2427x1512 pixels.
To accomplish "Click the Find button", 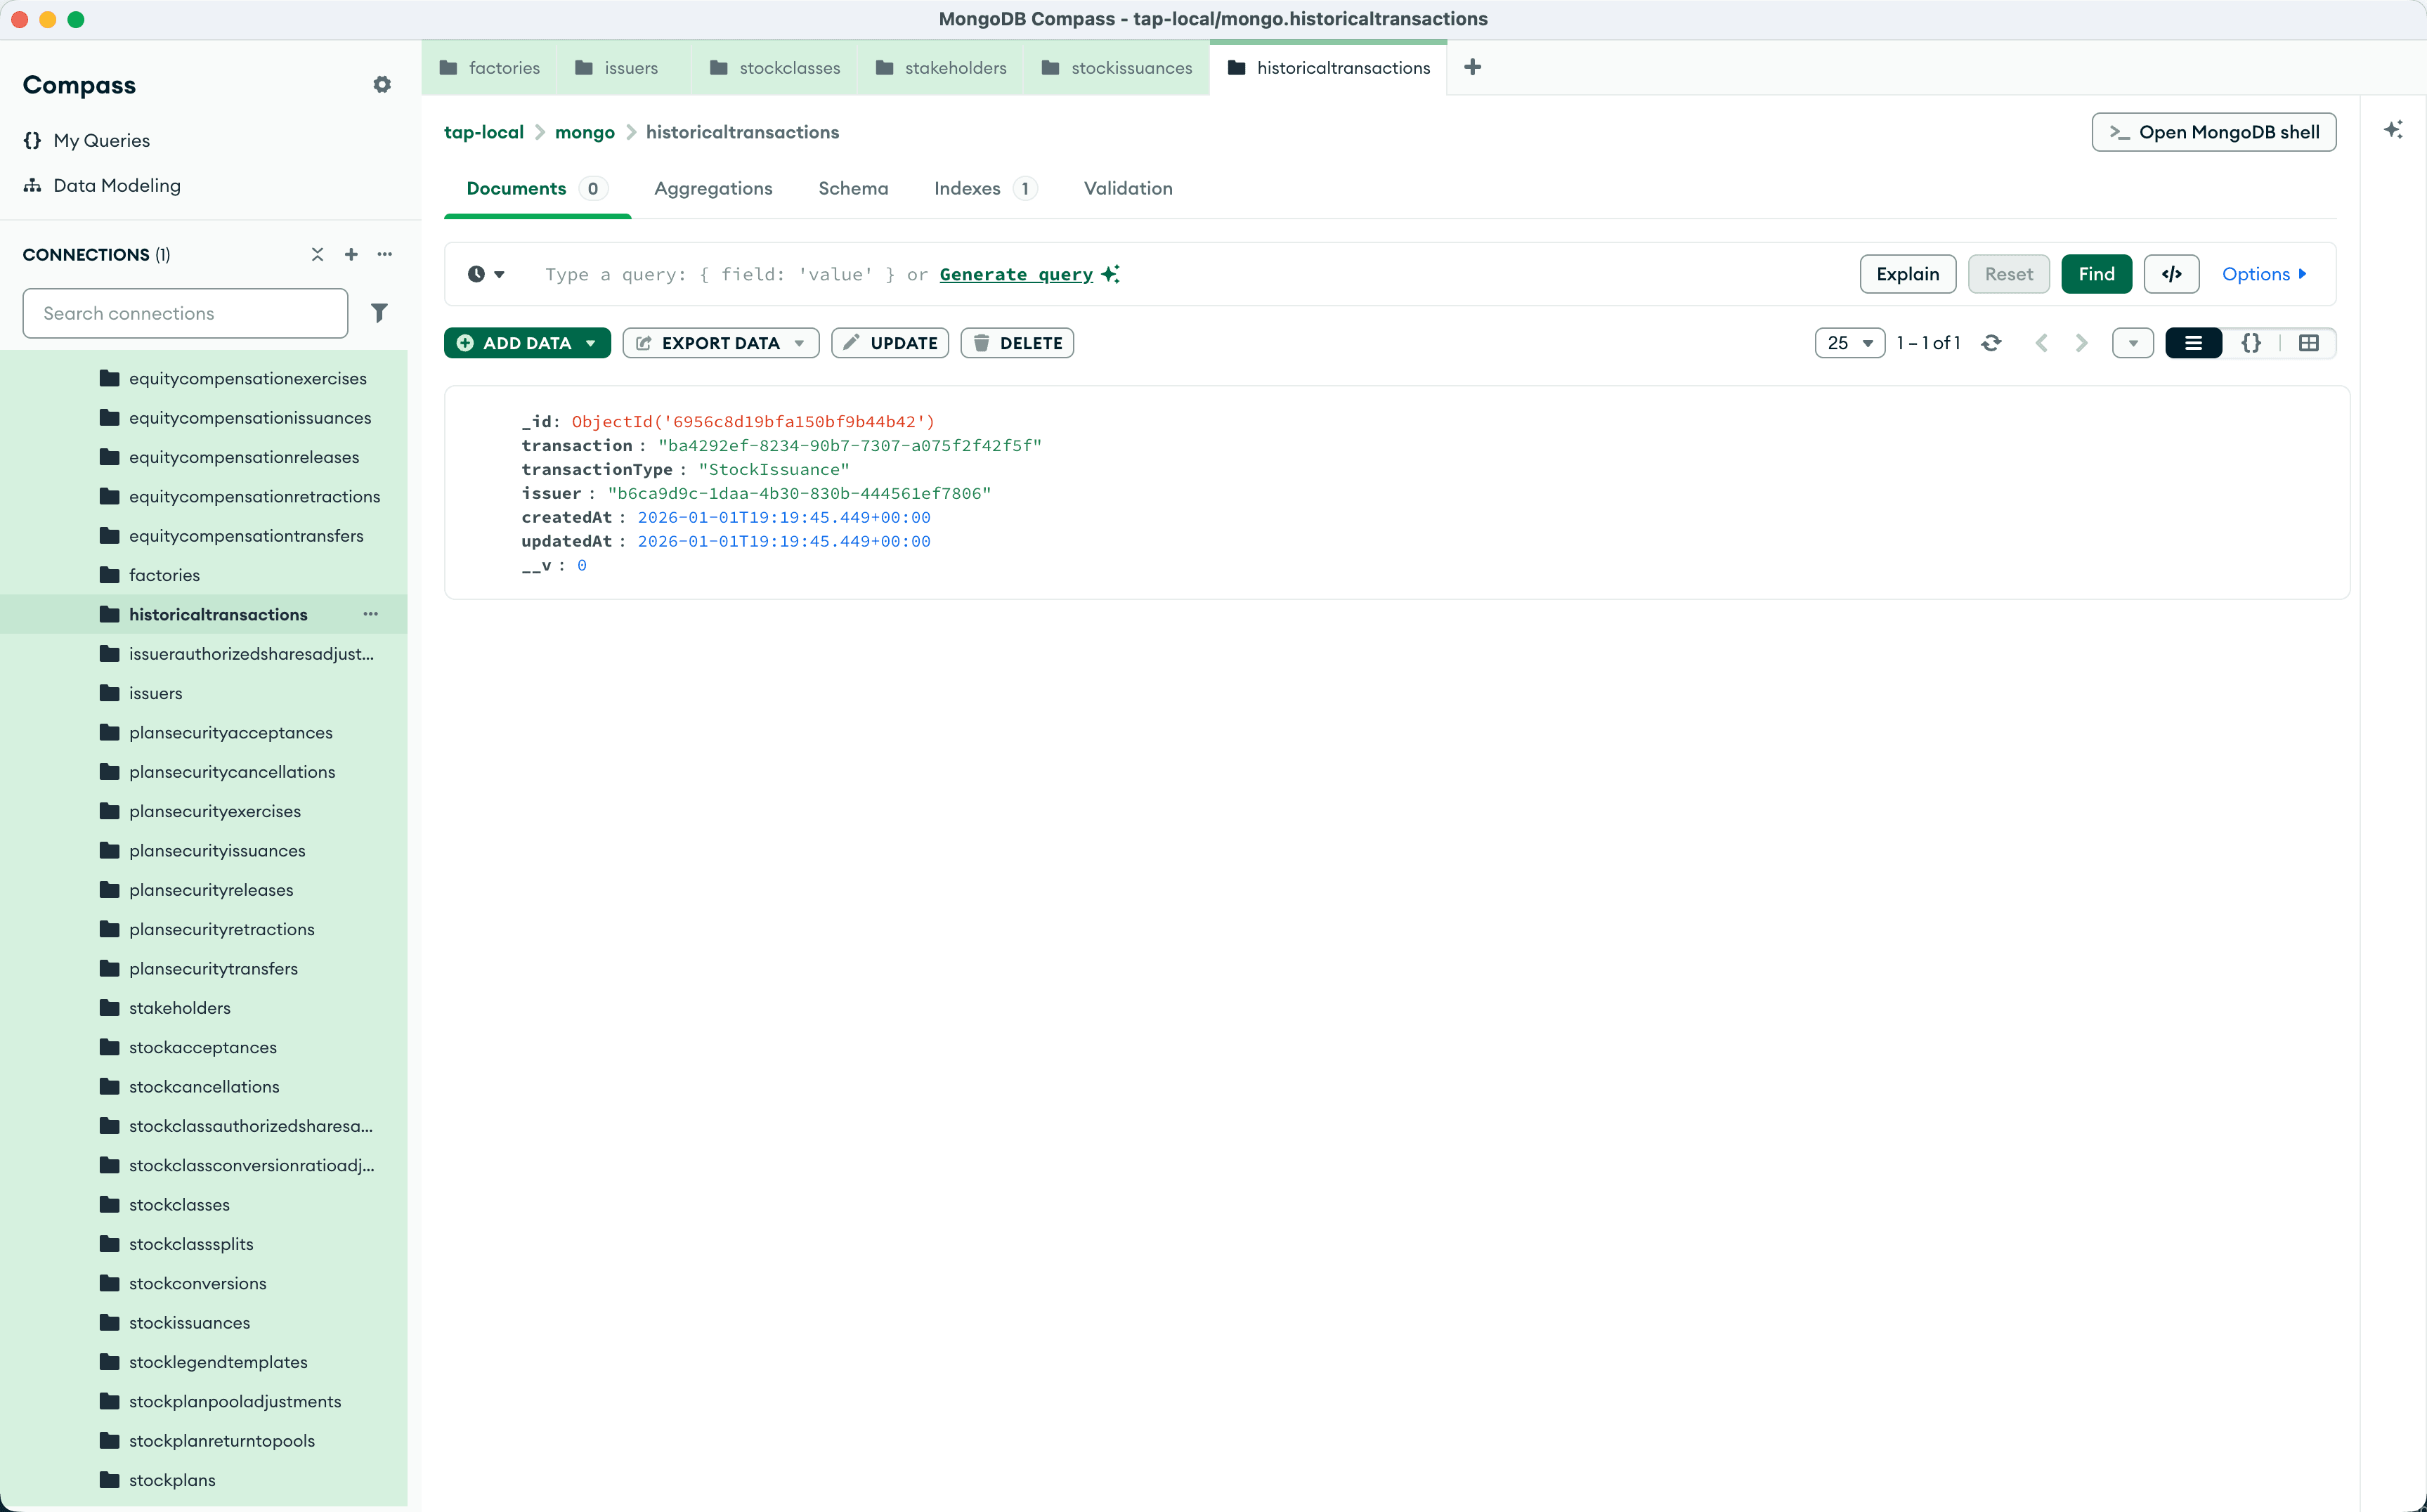I will tap(2096, 274).
